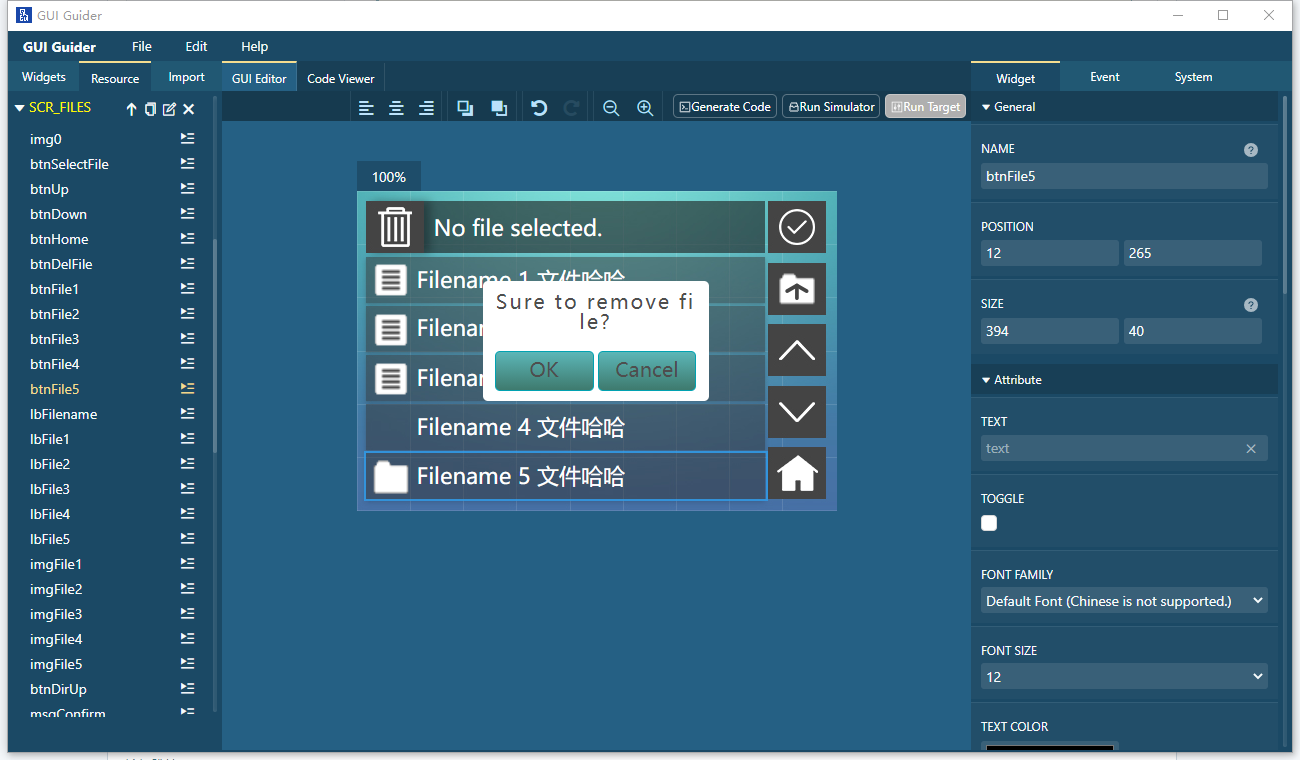Click the widget list icon beside btnFile3
This screenshot has height=760, width=1300.
click(187, 338)
